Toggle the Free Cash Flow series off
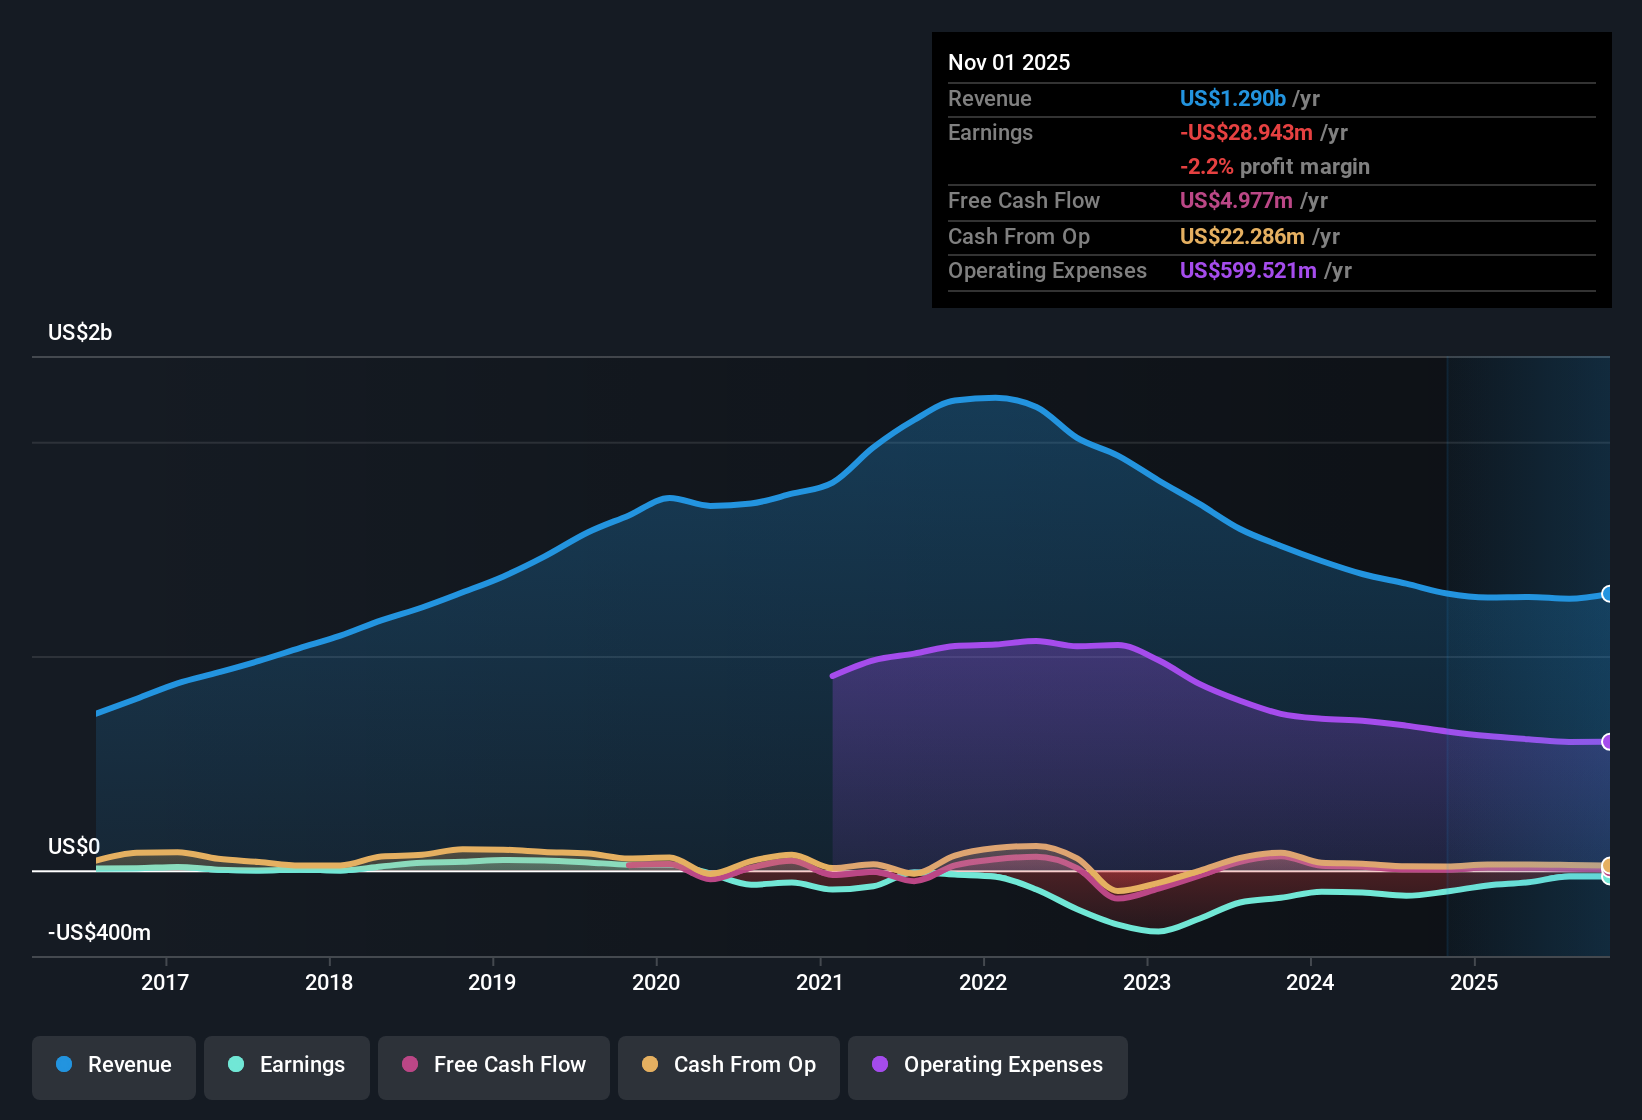Viewport: 1642px width, 1120px height. tap(493, 1065)
